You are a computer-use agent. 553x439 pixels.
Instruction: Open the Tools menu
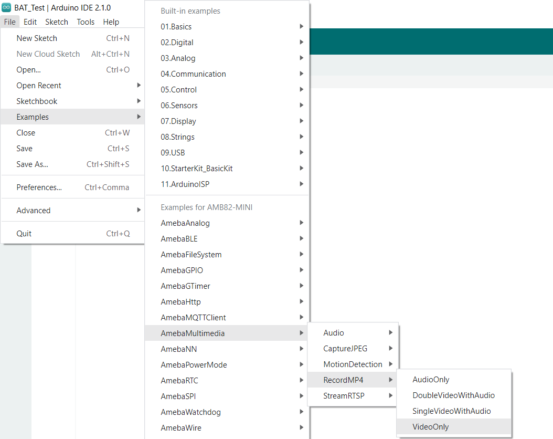pyautogui.click(x=86, y=22)
